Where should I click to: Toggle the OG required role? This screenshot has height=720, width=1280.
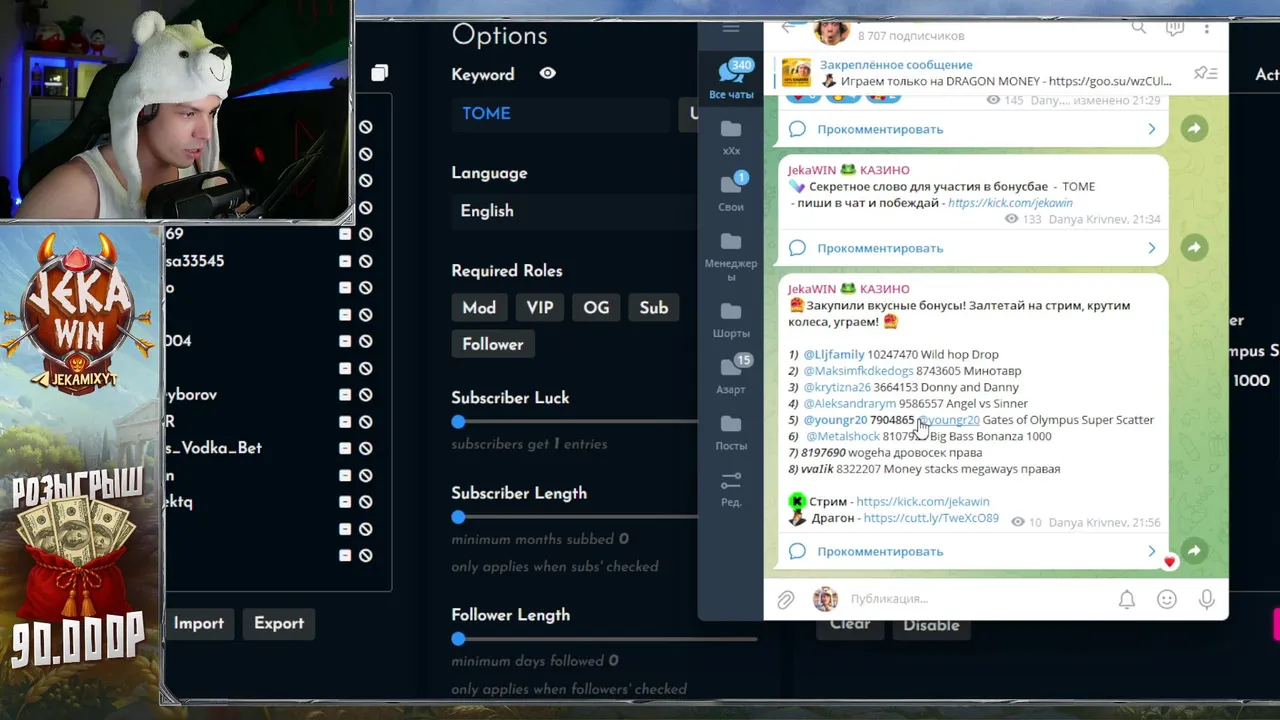click(596, 308)
